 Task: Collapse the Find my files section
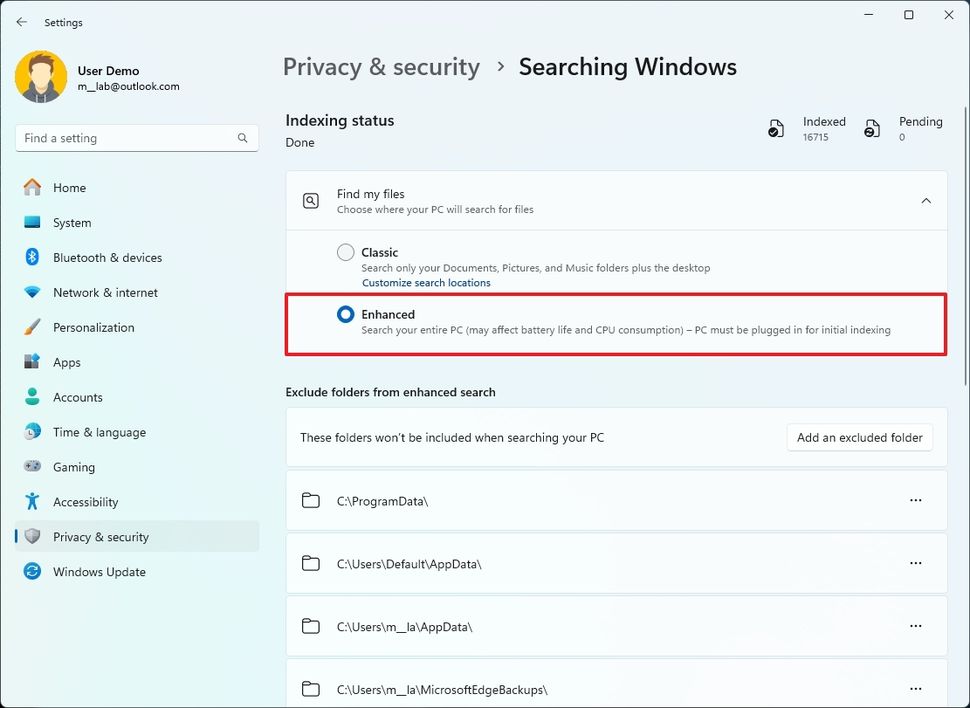(926, 200)
